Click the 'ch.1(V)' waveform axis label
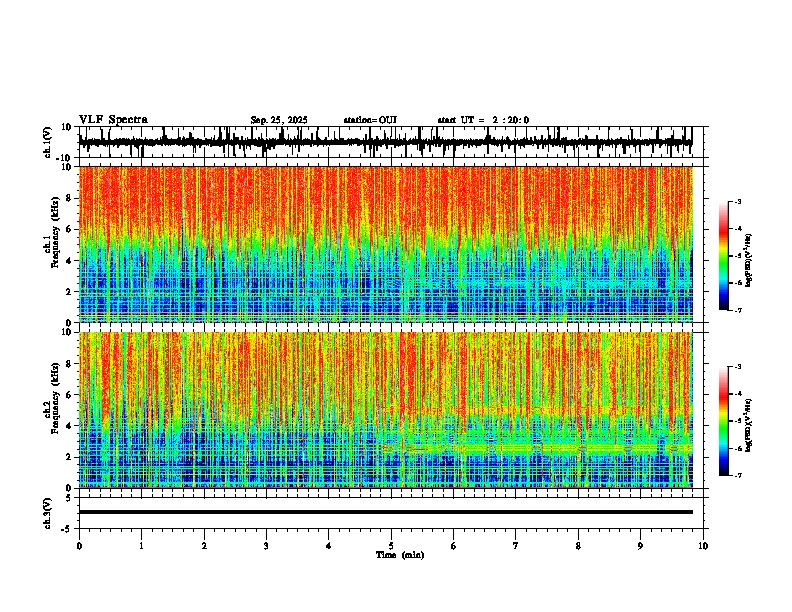Screen dimensions: 792x612 pos(48,142)
